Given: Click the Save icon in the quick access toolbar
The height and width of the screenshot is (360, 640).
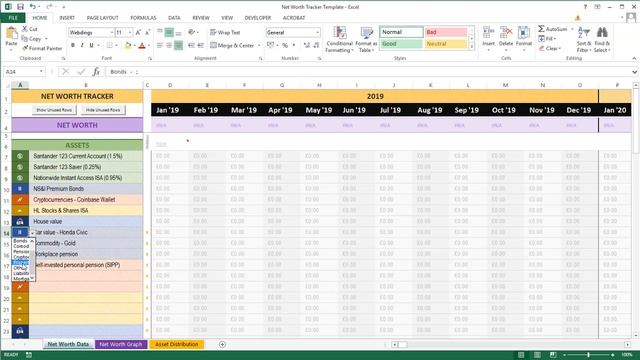Looking at the screenshot, I should pos(20,7).
